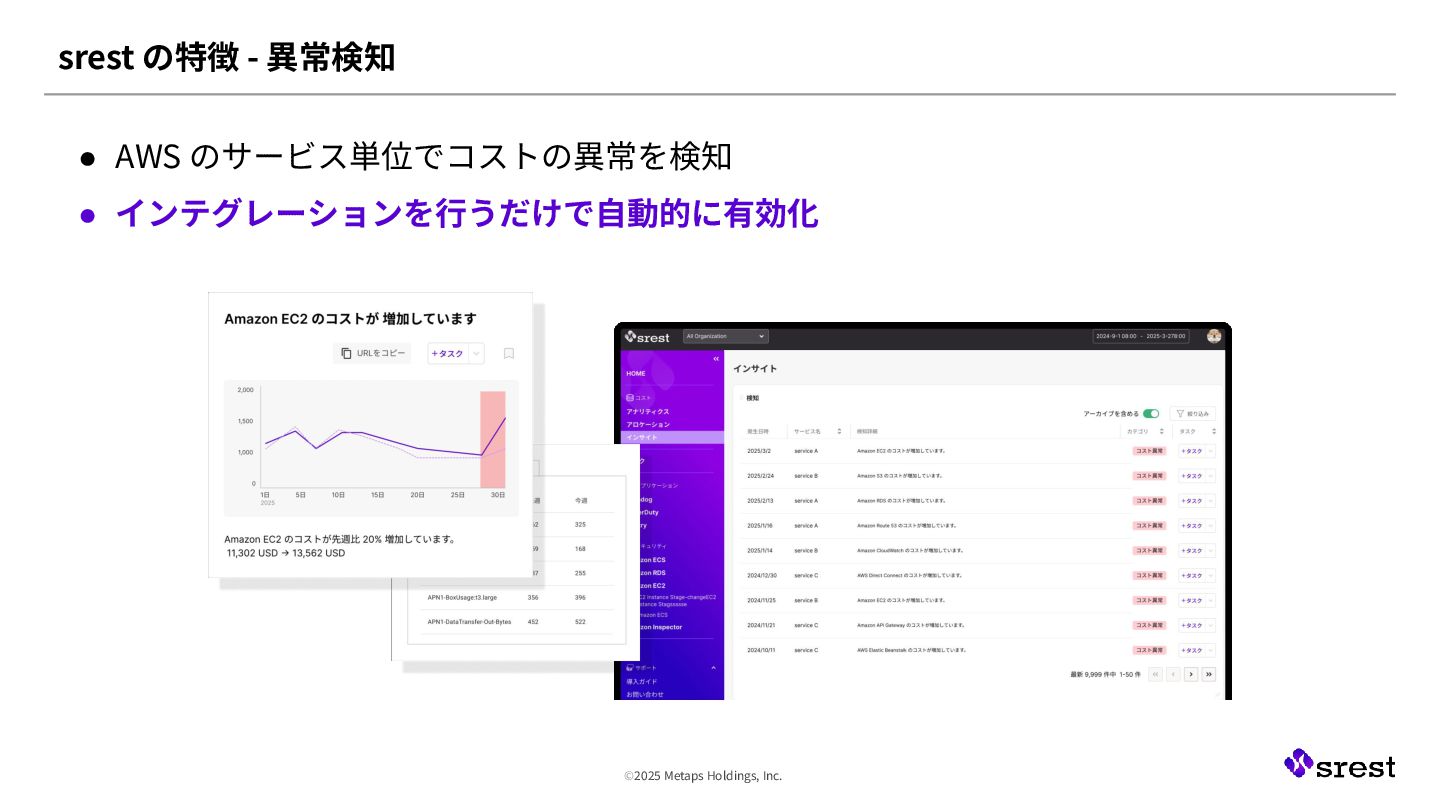Collapse the sidebar with double chevron icon

point(716,358)
